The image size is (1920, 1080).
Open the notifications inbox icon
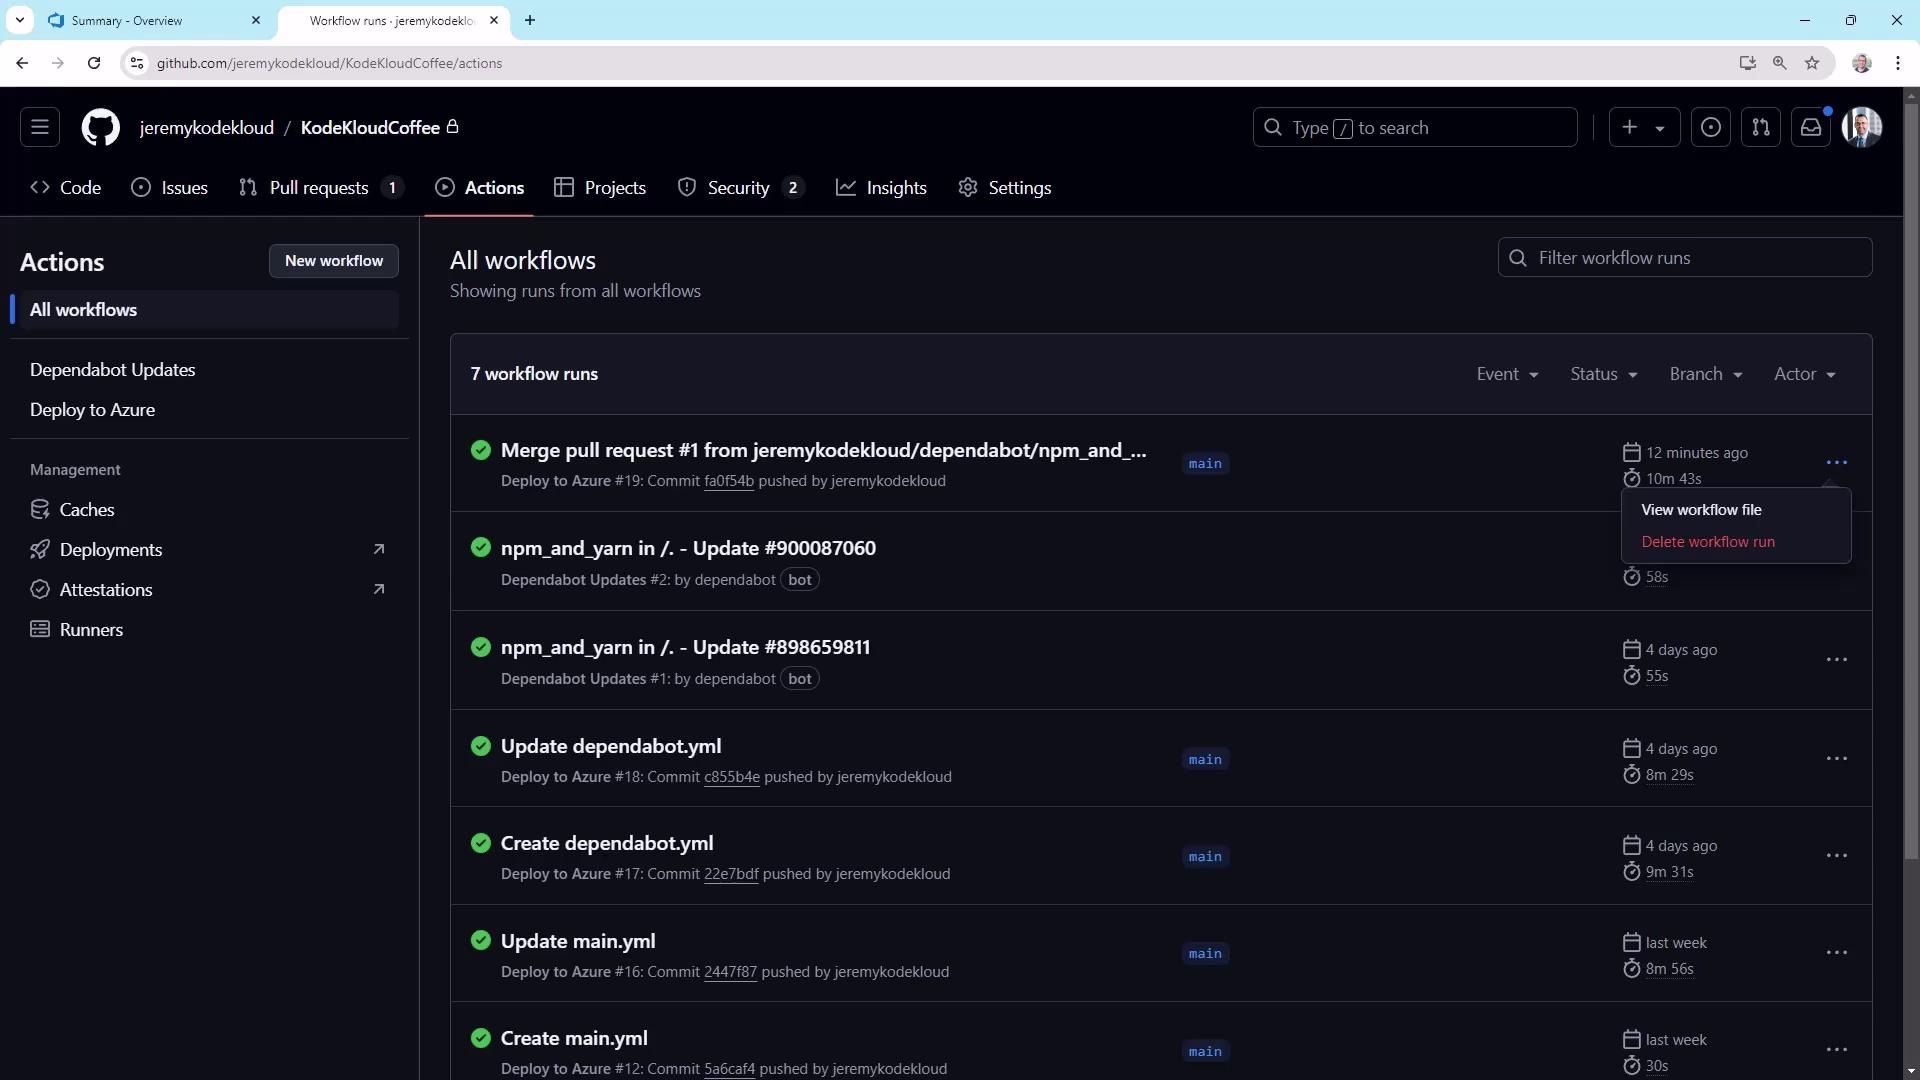(1811, 127)
